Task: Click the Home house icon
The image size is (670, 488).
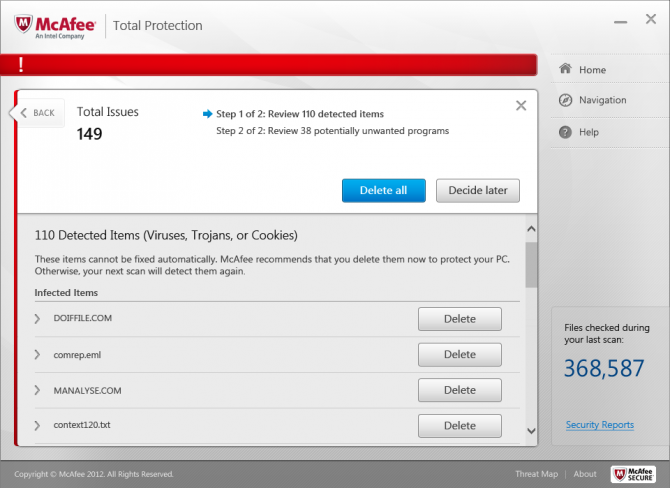Action: [x=565, y=68]
